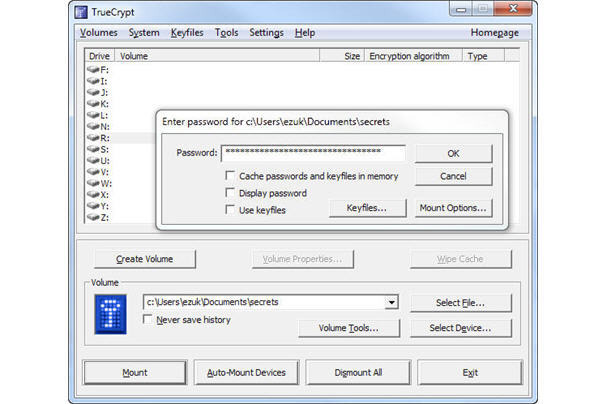Select drive J: icon in list
606x404 pixels.
click(93, 92)
